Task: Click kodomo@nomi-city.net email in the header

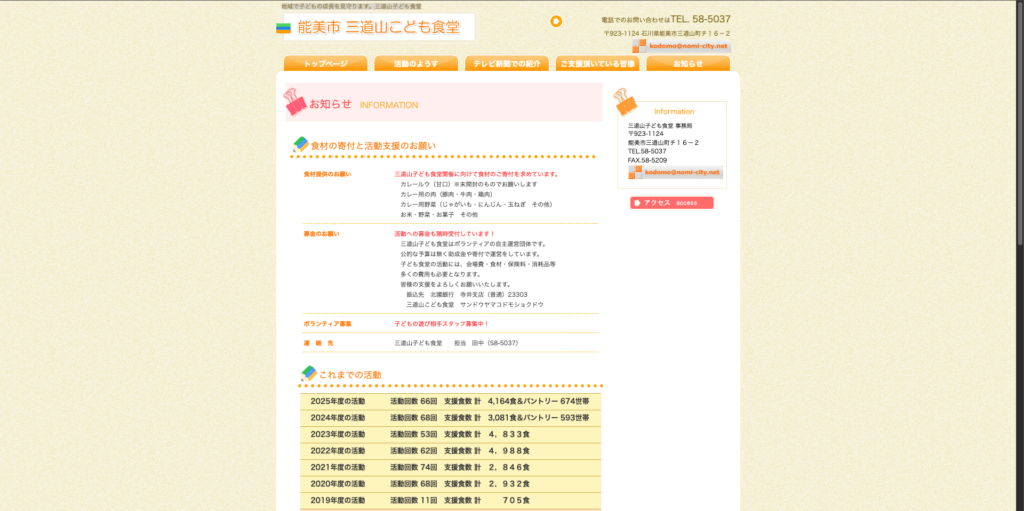Action: pos(688,46)
